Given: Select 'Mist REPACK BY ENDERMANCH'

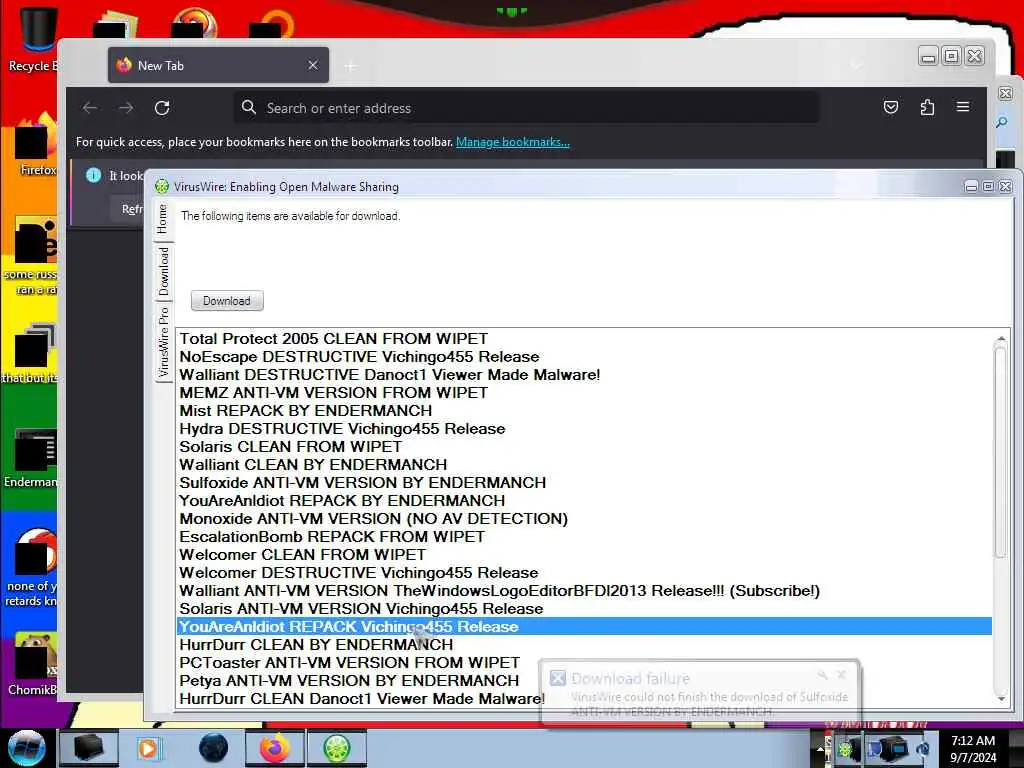Looking at the screenshot, I should (584, 411).
